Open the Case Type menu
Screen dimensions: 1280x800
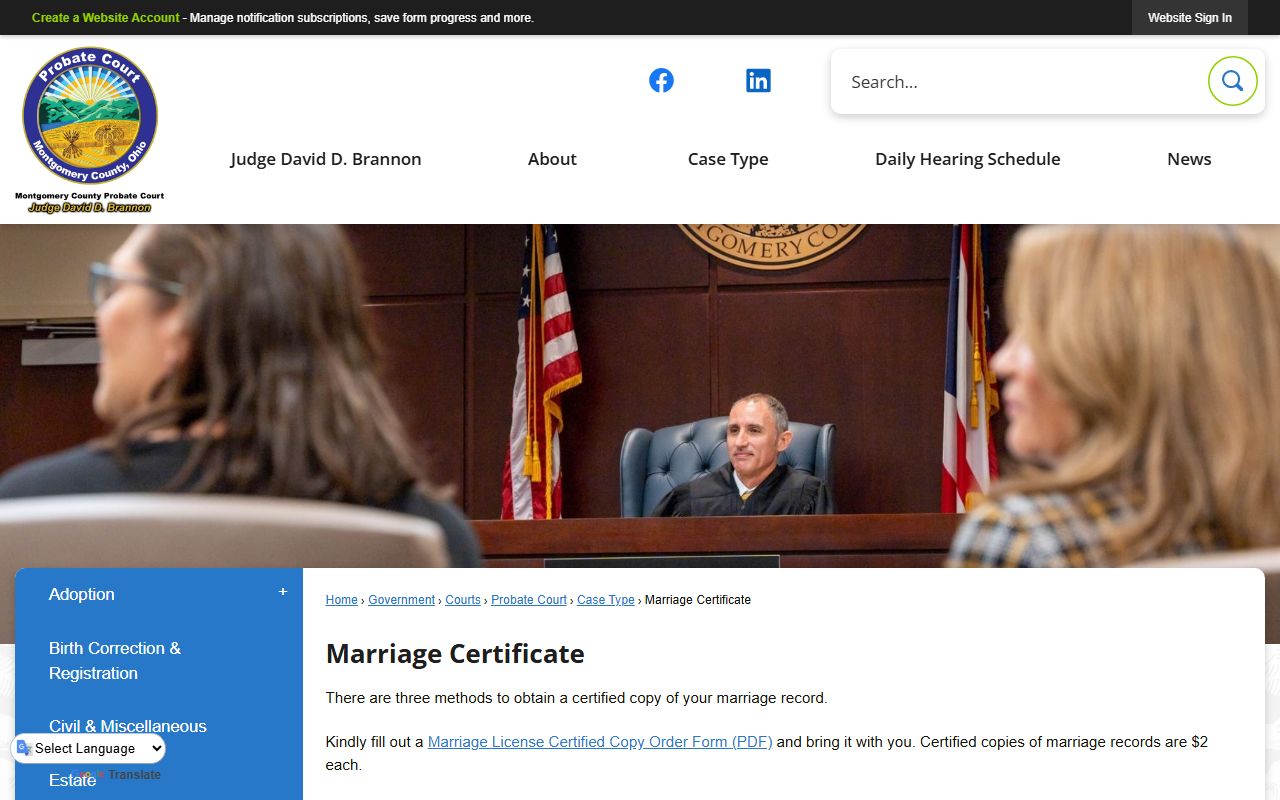click(x=728, y=159)
